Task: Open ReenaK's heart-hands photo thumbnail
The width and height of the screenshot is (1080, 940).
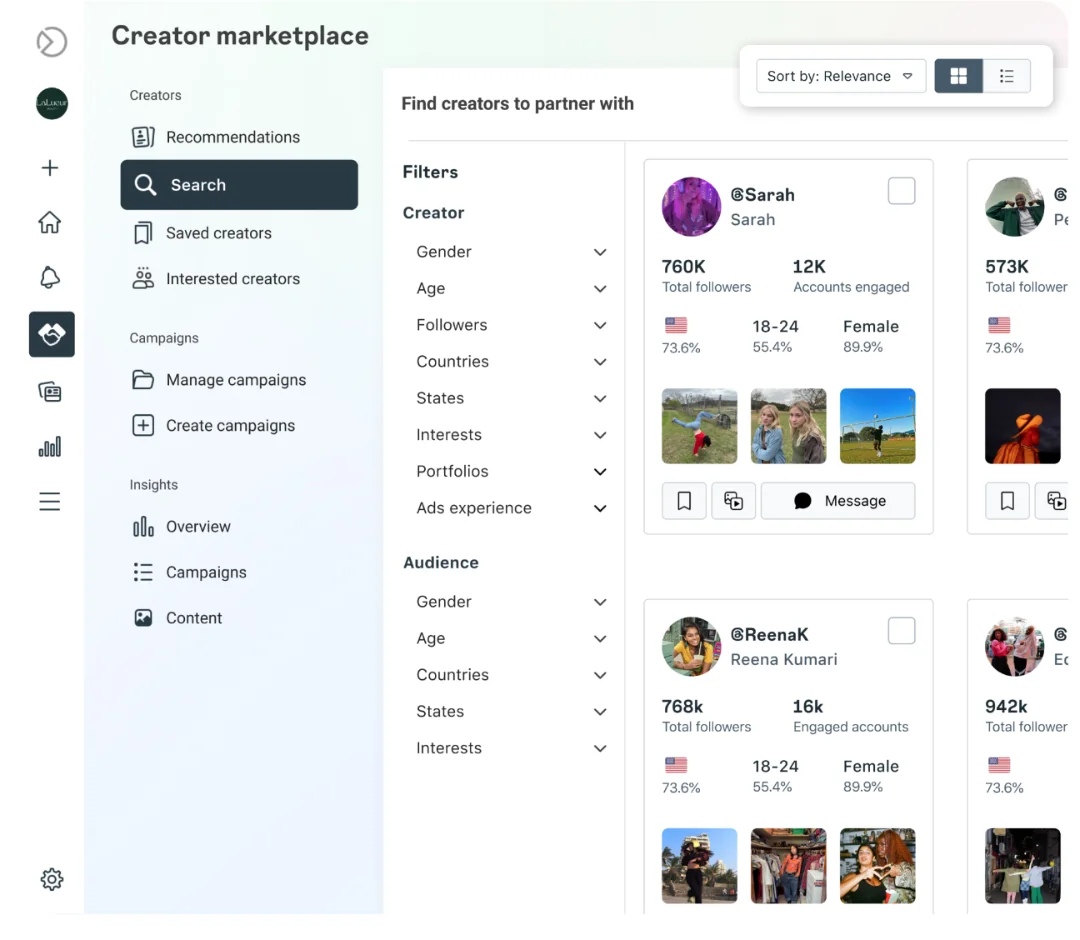Action: (878, 866)
